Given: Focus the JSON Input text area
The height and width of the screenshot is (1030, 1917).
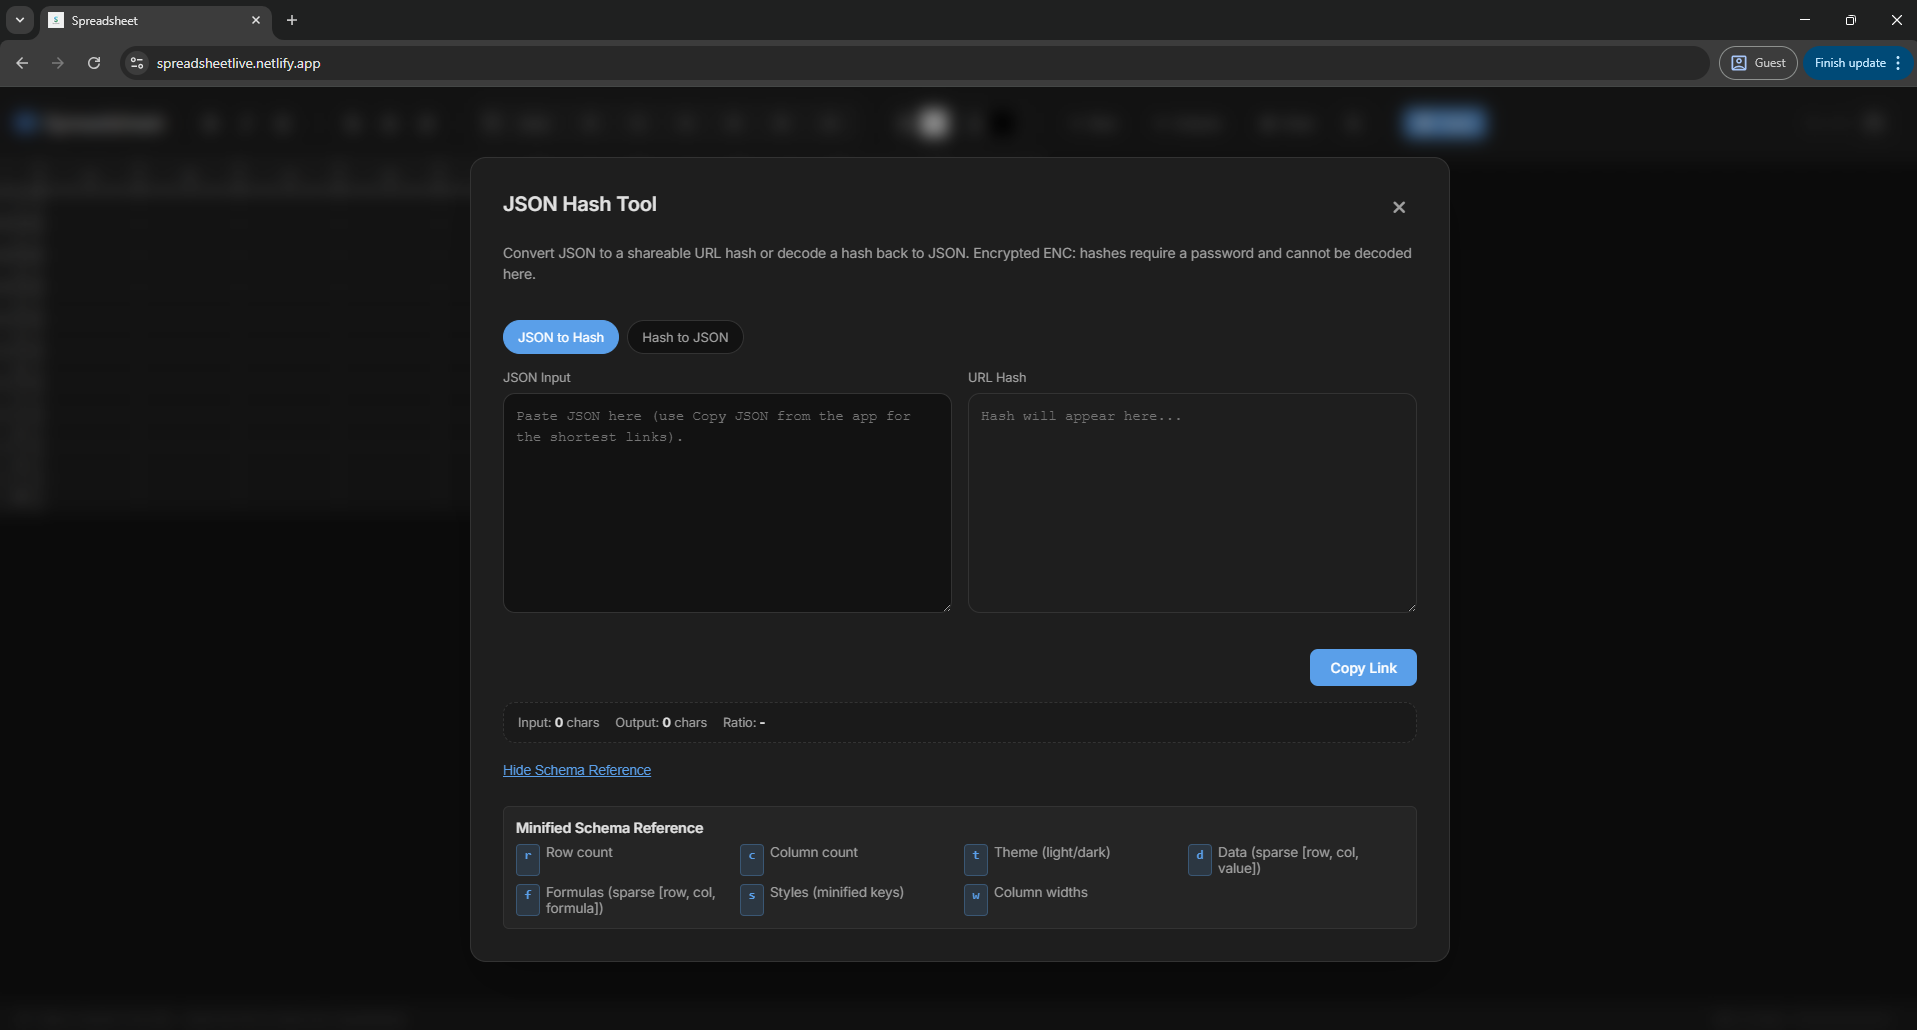Looking at the screenshot, I should point(727,503).
